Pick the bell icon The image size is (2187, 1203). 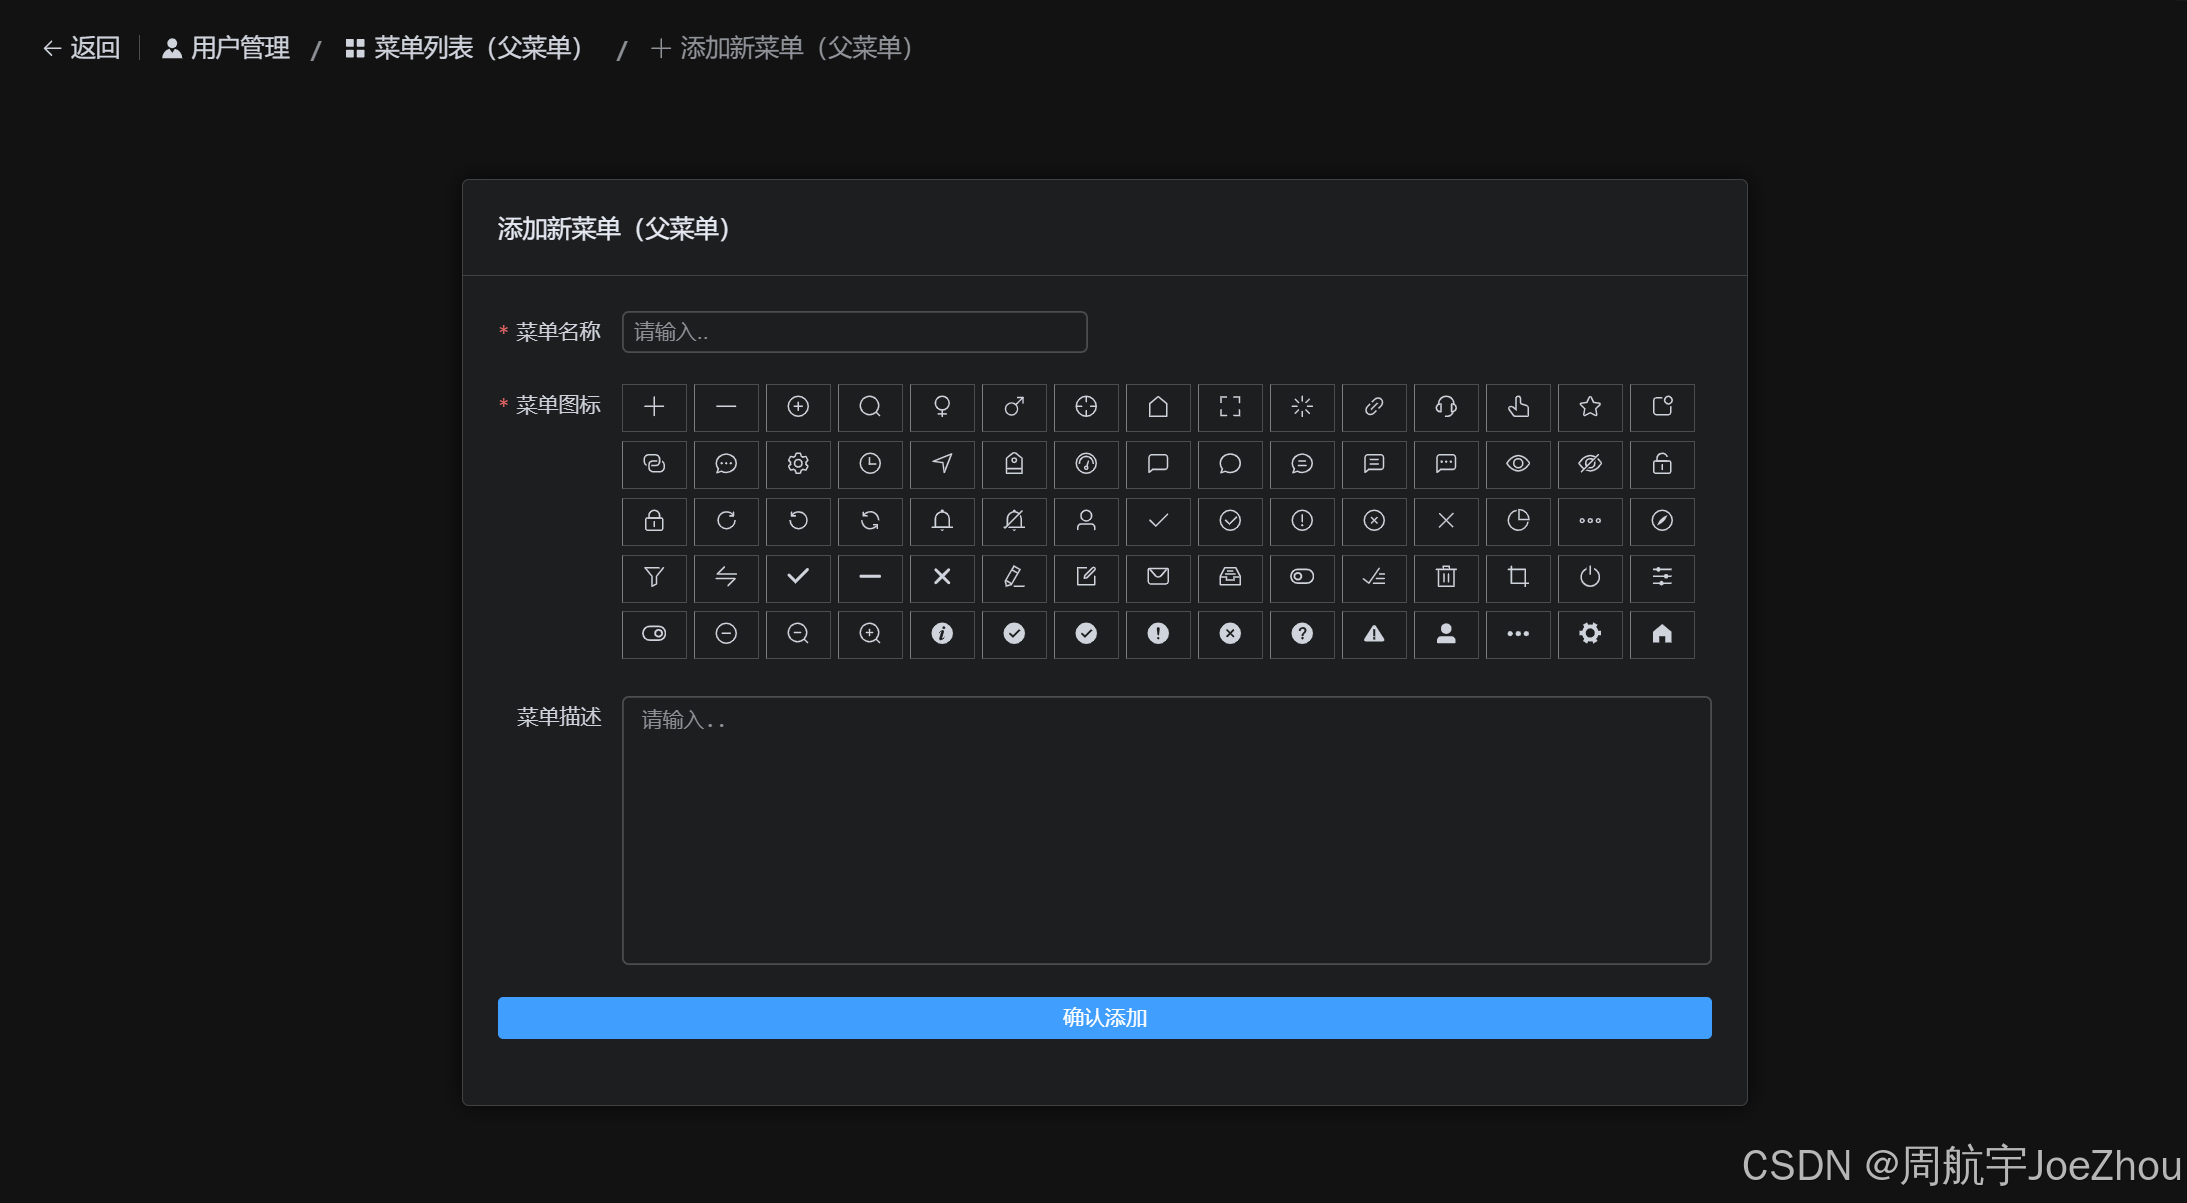click(942, 521)
